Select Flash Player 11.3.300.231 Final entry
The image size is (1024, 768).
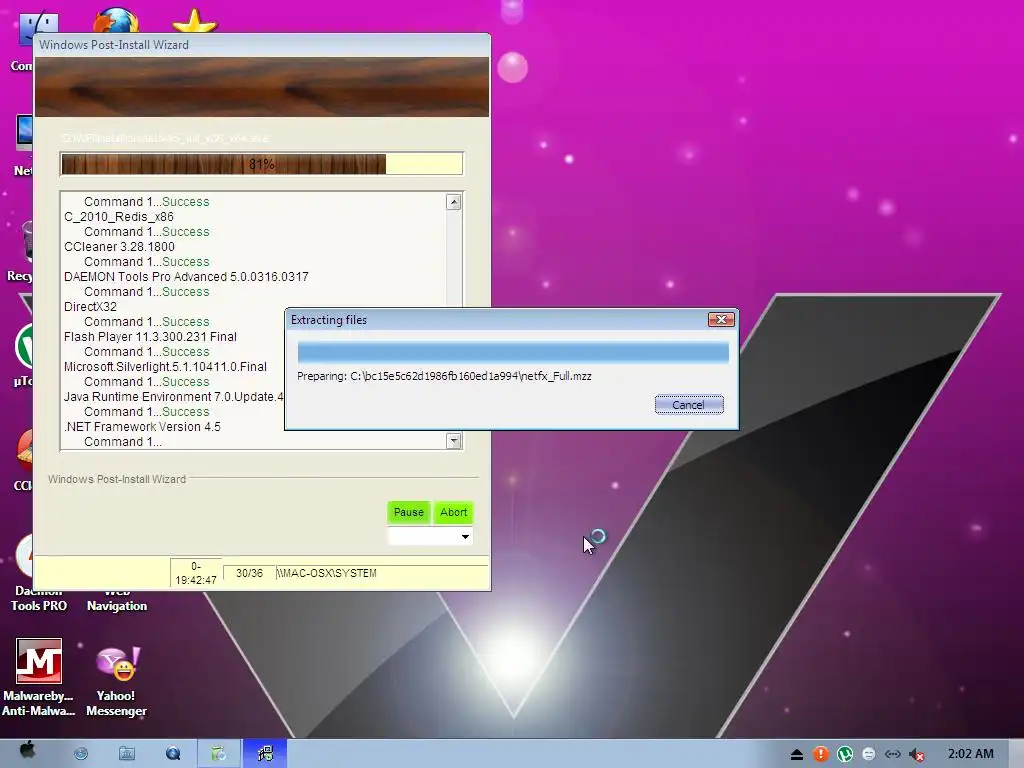pyautogui.click(x=150, y=337)
